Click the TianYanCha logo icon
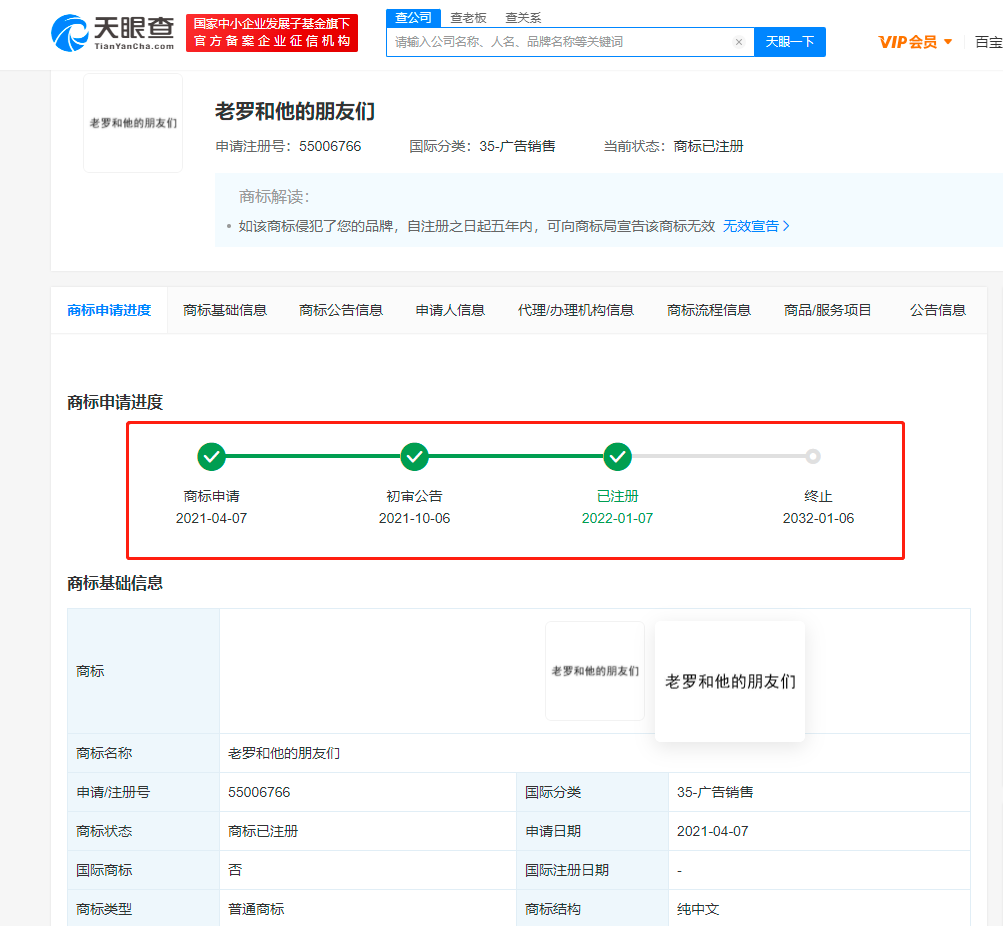This screenshot has height=926, width=1003. [x=70, y=32]
